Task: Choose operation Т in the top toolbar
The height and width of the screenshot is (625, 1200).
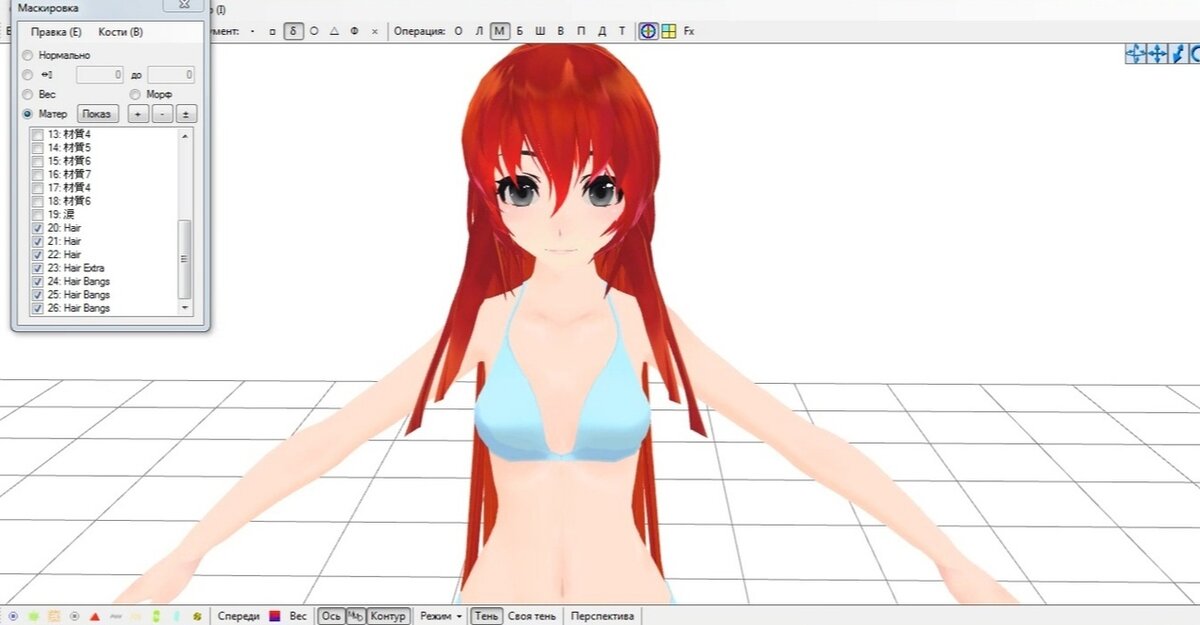Action: [x=622, y=31]
